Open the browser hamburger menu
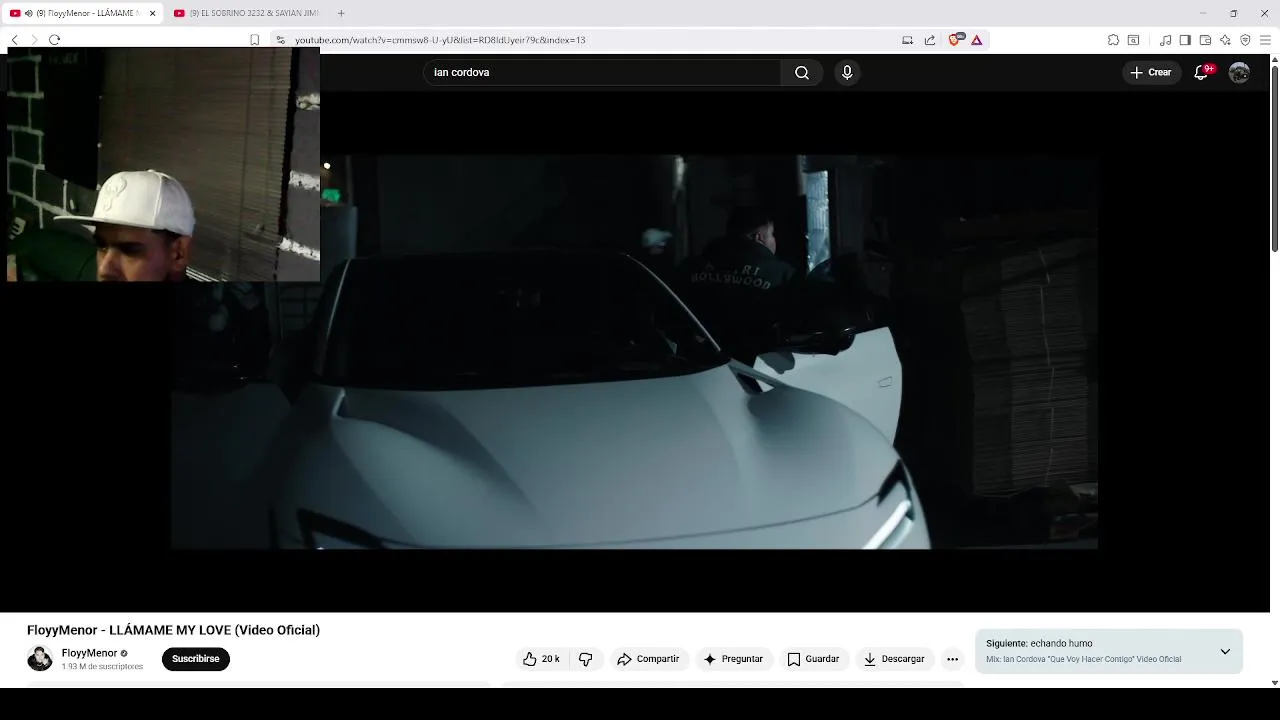 (x=1265, y=40)
